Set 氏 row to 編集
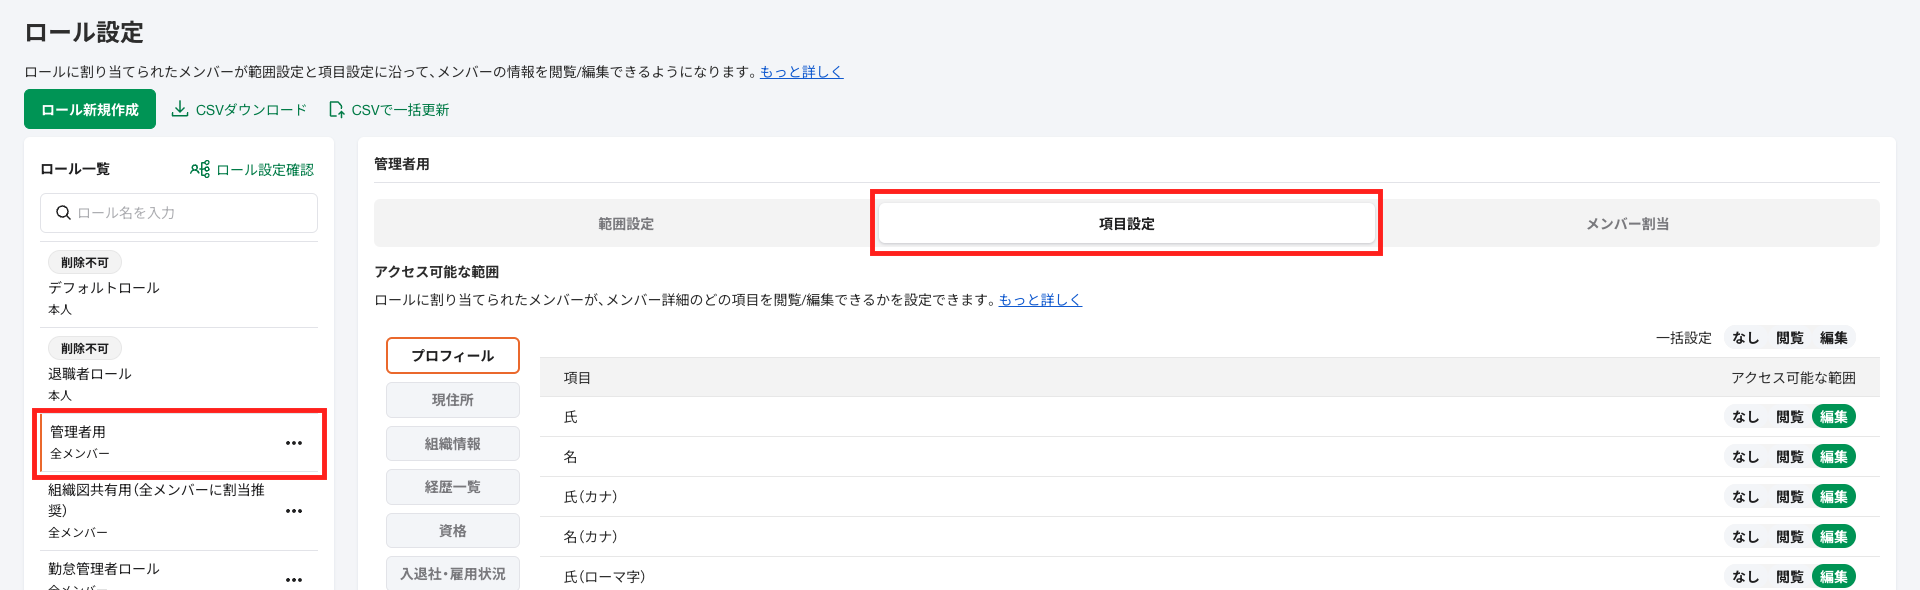1920x590 pixels. click(1834, 417)
